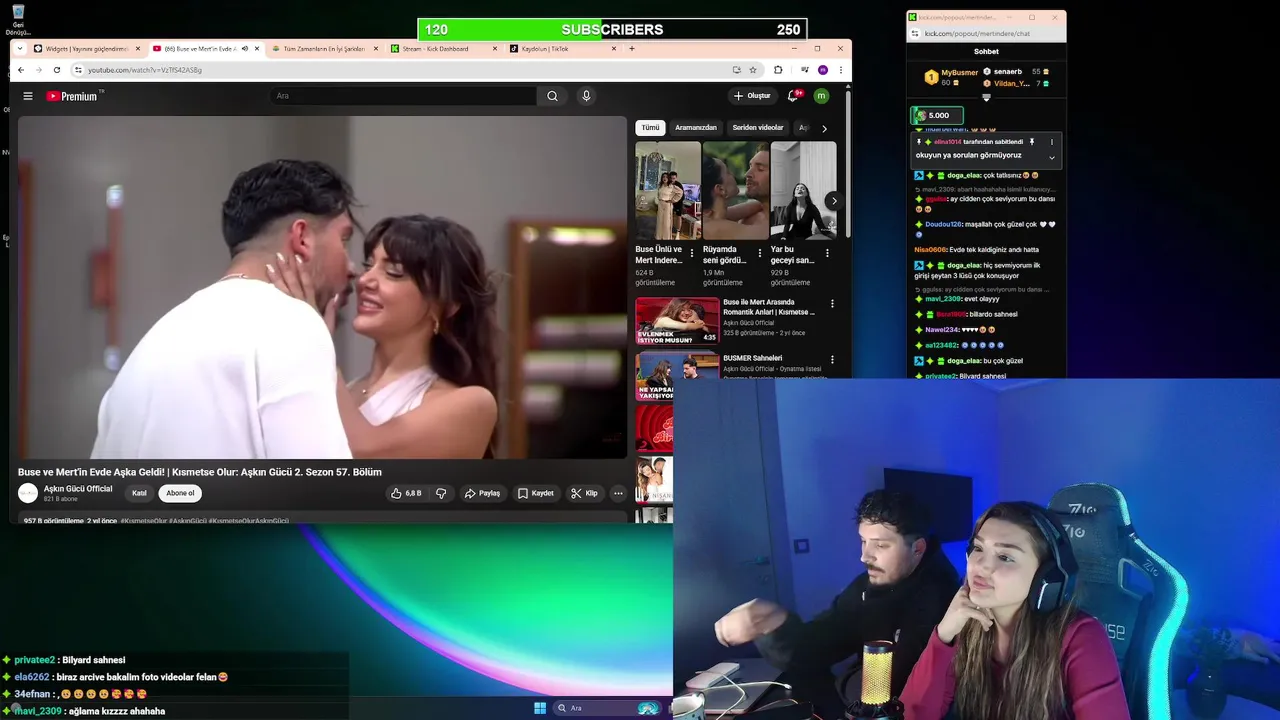1280x720 pixels.
Task: Expand the Kick chat leaderboard arrow
Action: click(x=986, y=97)
